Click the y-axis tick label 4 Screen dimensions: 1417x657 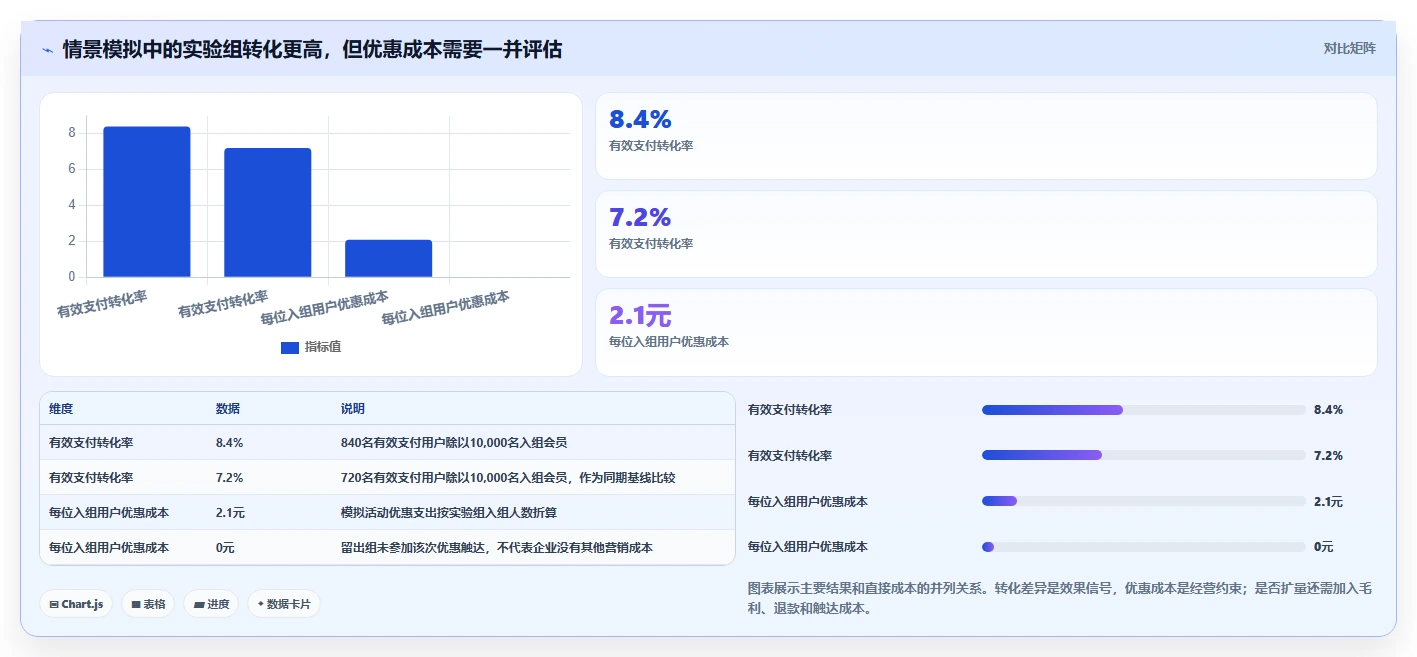click(72, 205)
